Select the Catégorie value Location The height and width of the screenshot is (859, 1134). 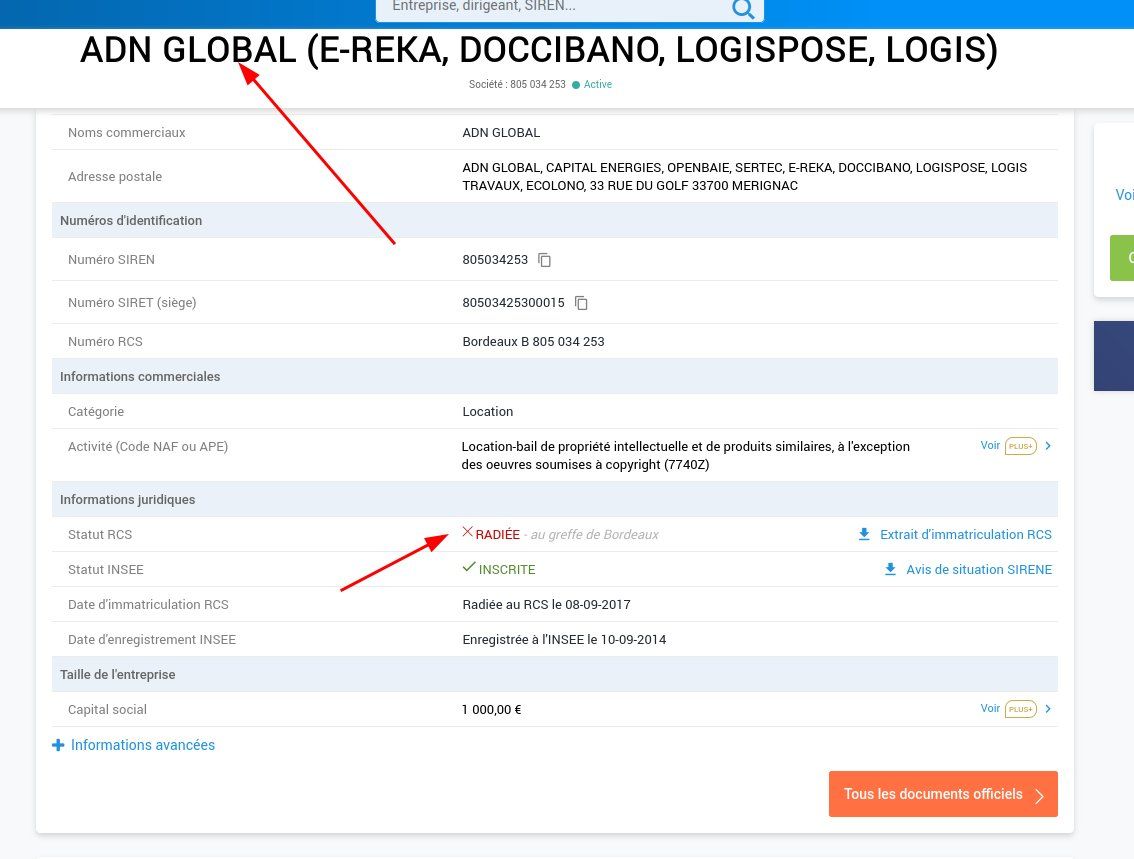coord(487,411)
